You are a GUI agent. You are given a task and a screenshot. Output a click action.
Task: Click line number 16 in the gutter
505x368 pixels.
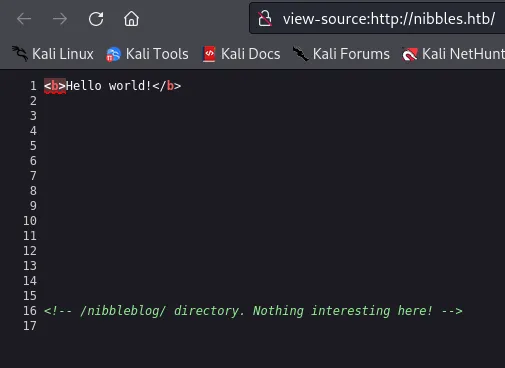tap(30, 311)
